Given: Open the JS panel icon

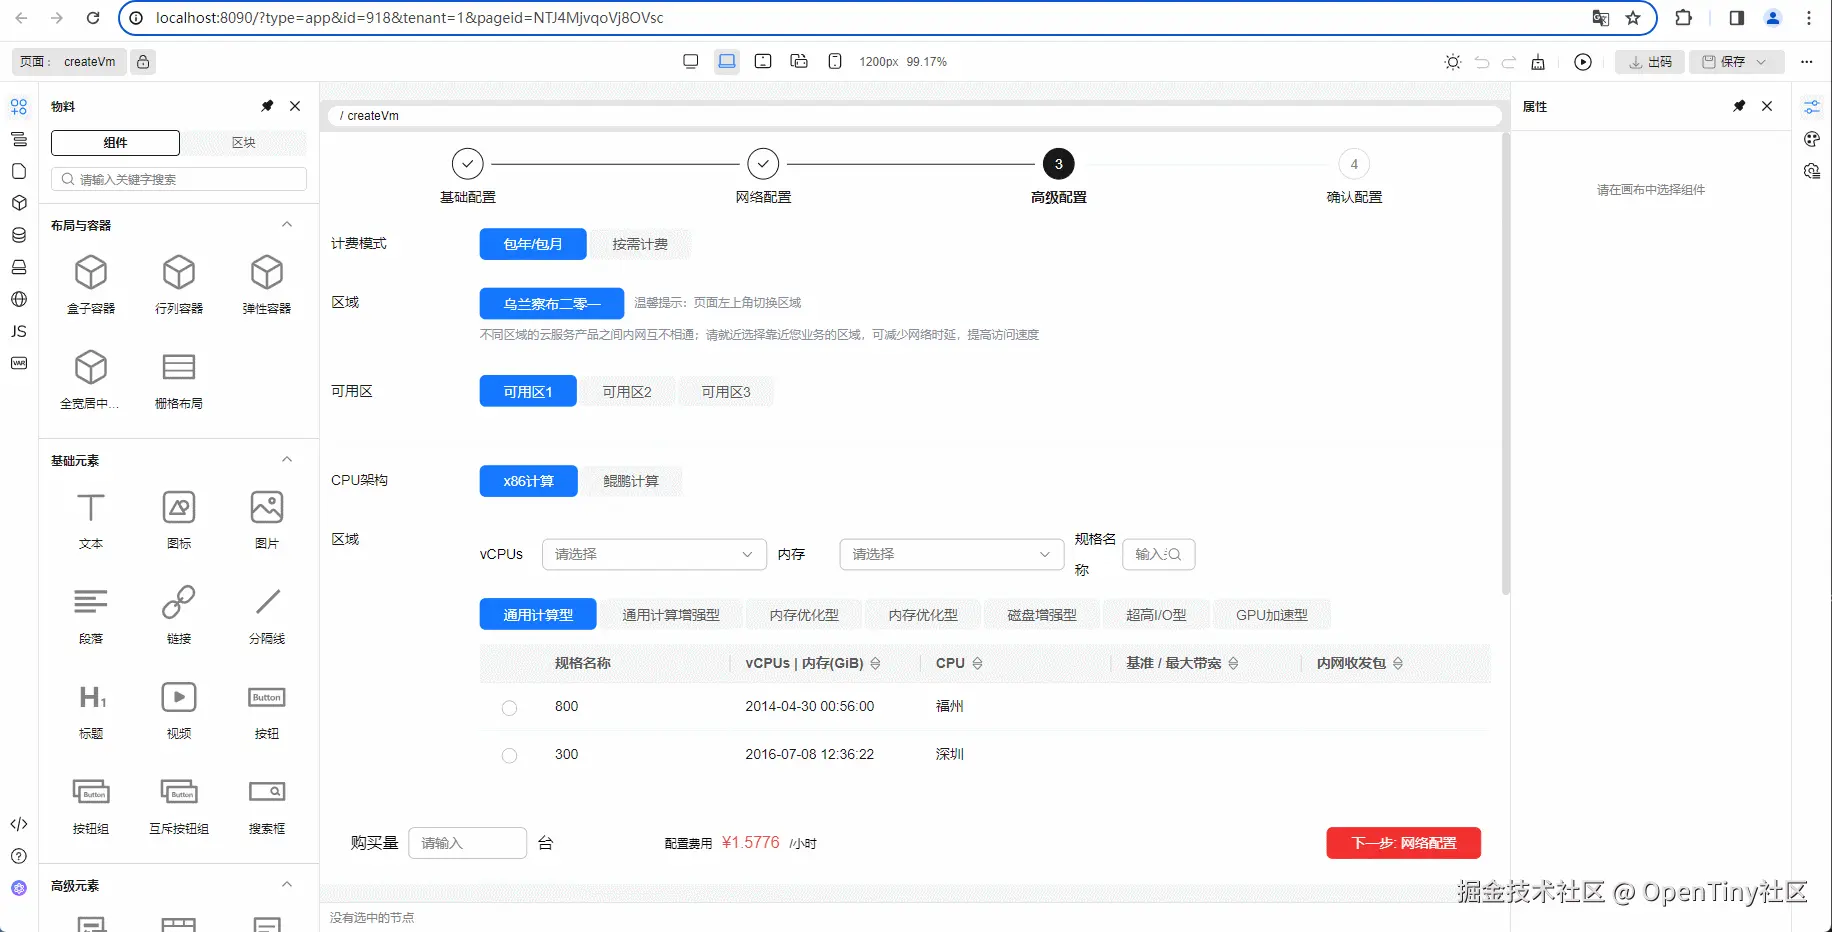Looking at the screenshot, I should (19, 331).
